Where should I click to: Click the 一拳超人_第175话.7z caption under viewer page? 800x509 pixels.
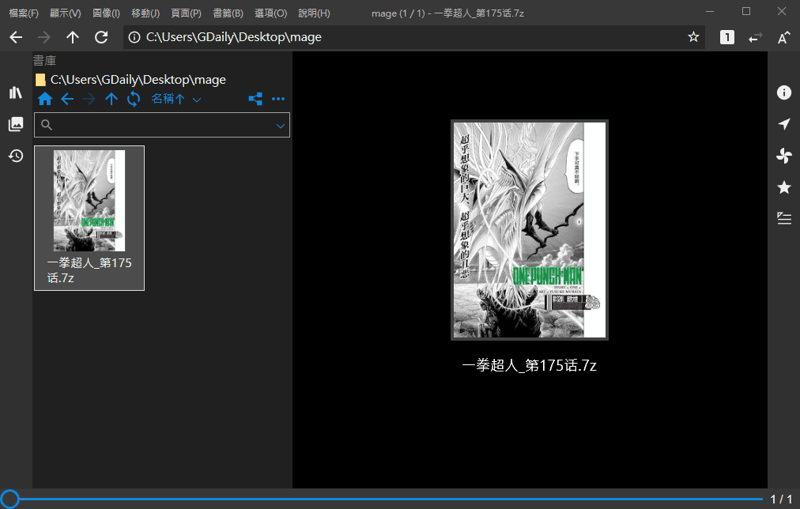click(529, 366)
